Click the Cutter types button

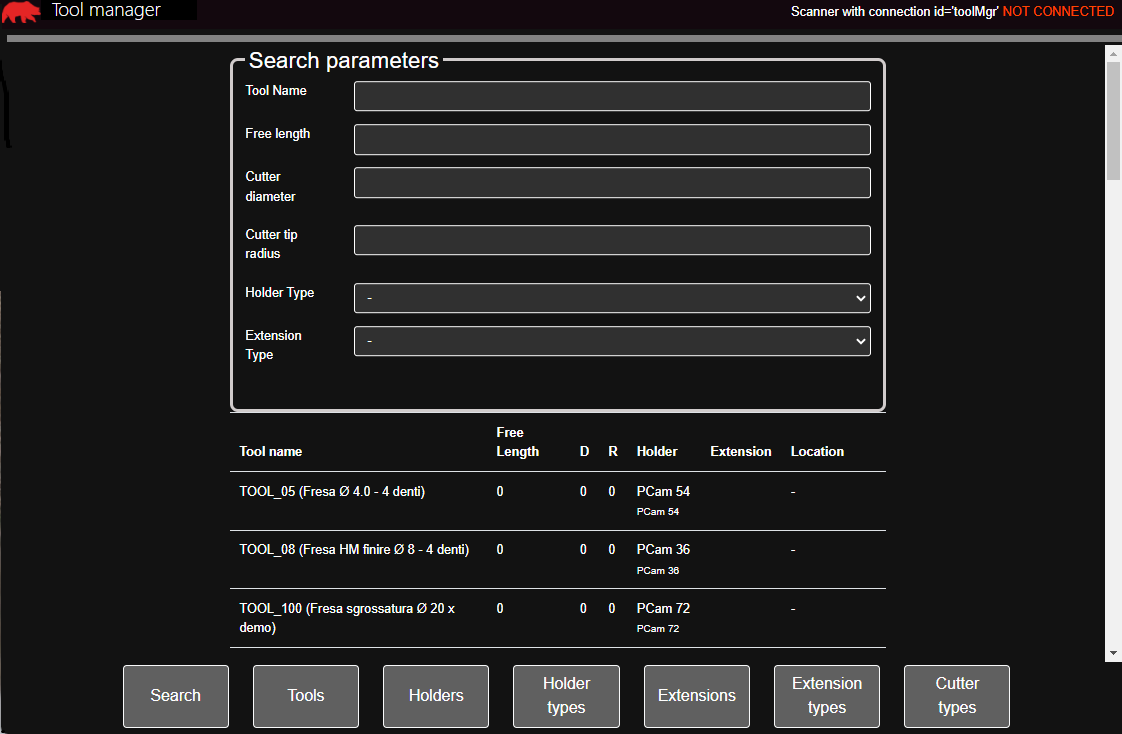pyautogui.click(x=956, y=696)
